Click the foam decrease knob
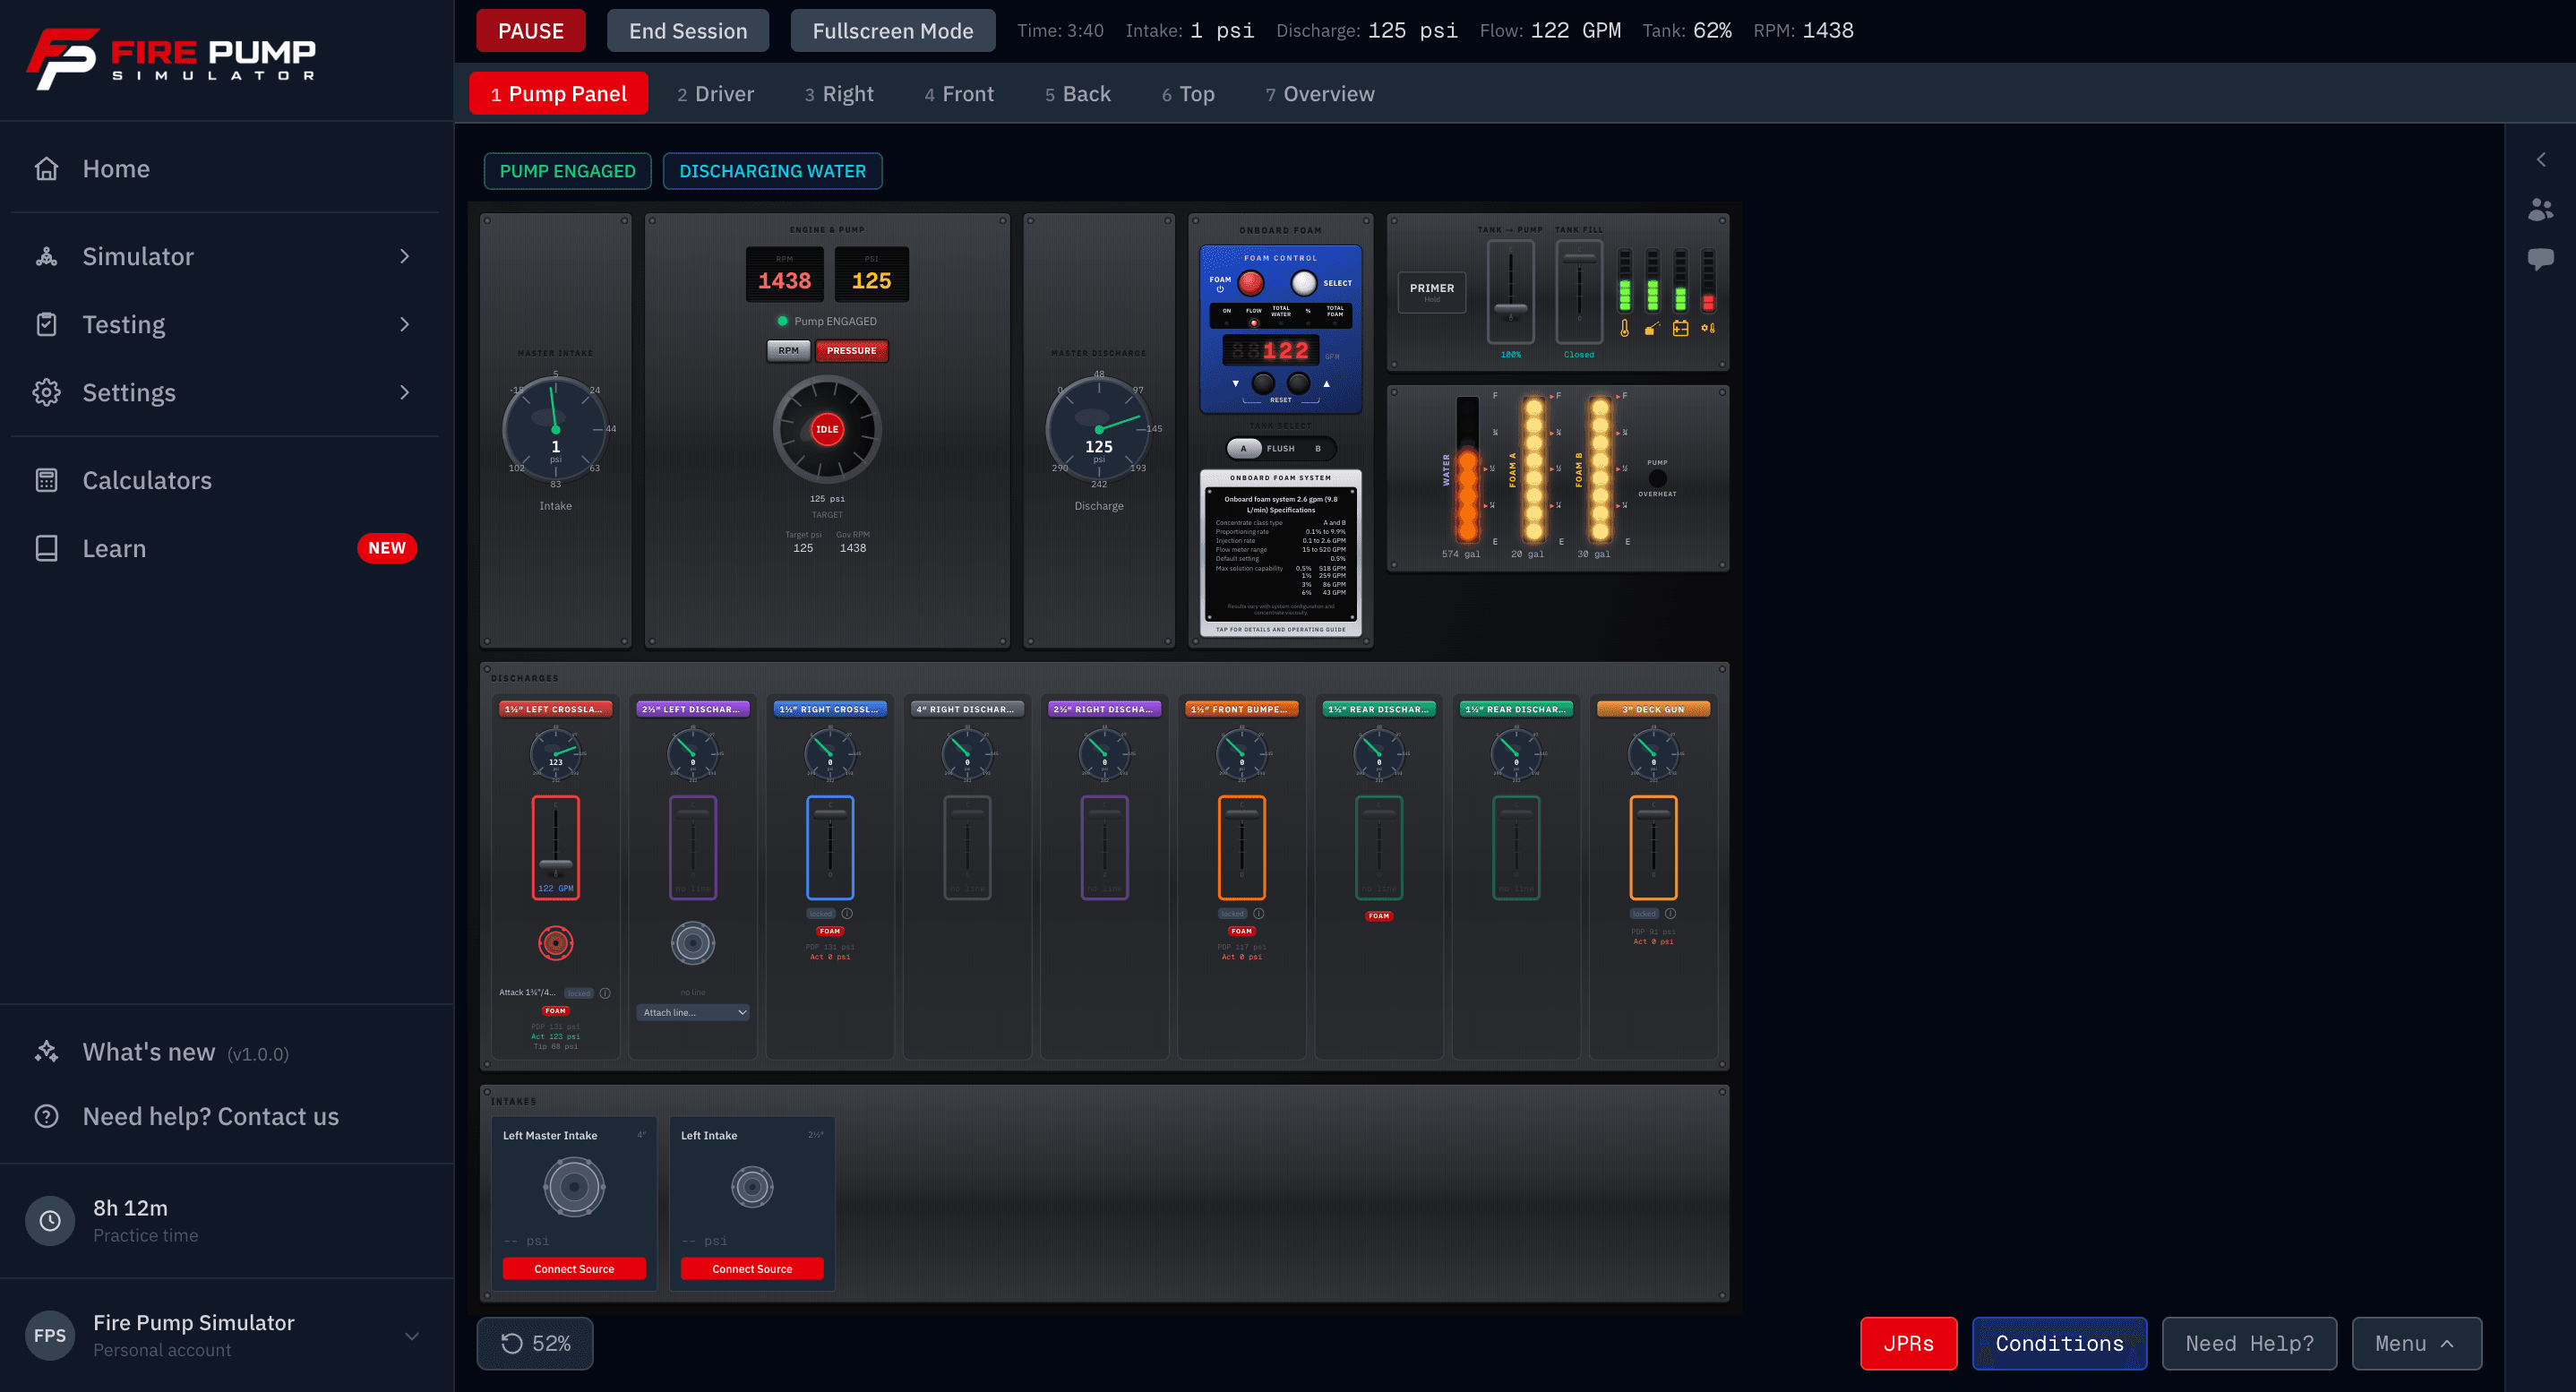Image resolution: width=2576 pixels, height=1392 pixels. click(x=1263, y=383)
